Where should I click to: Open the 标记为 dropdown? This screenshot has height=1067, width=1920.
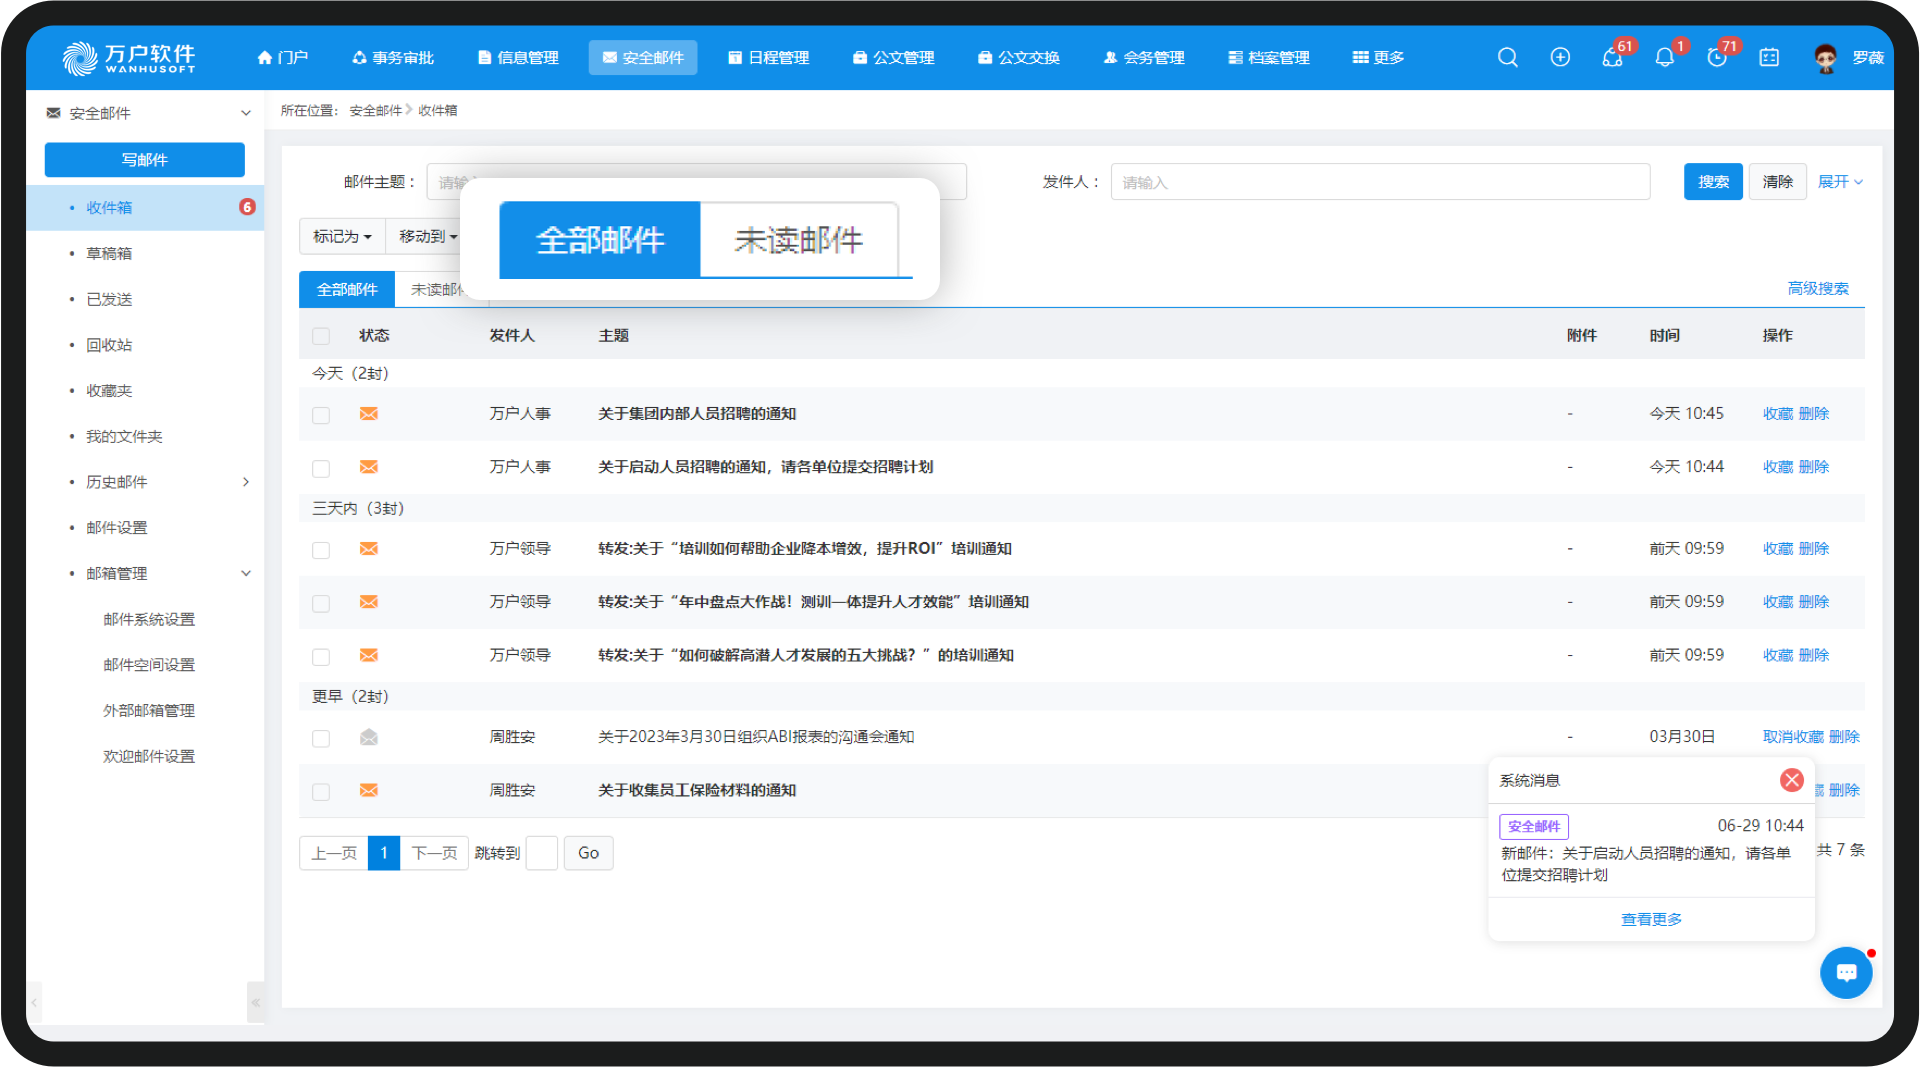point(342,237)
